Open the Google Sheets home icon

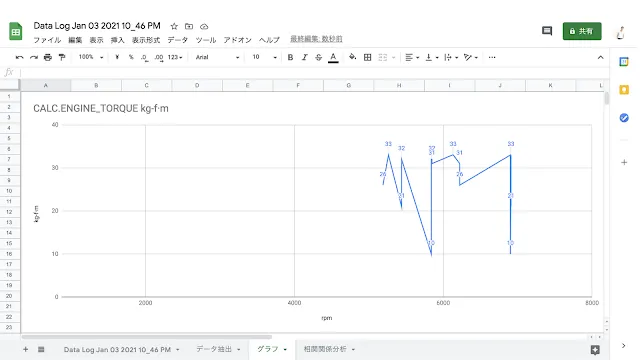pyautogui.click(x=16, y=31)
